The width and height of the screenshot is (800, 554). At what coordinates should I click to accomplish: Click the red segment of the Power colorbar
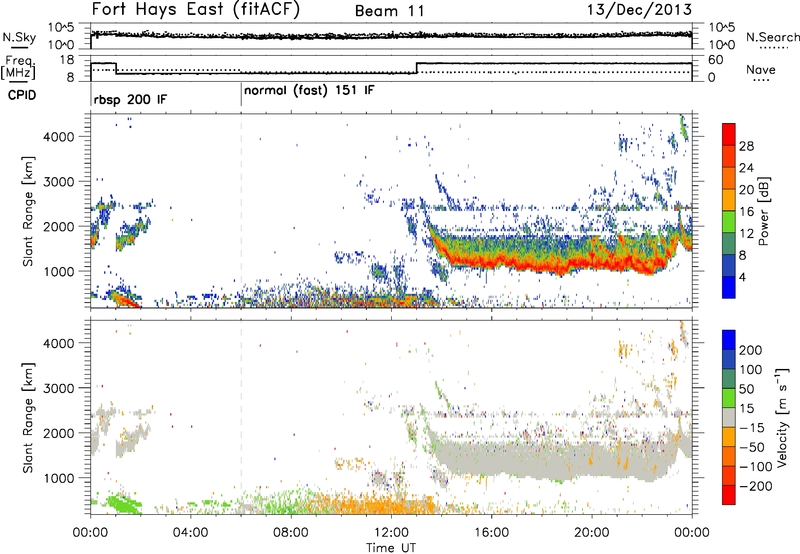(x=729, y=134)
